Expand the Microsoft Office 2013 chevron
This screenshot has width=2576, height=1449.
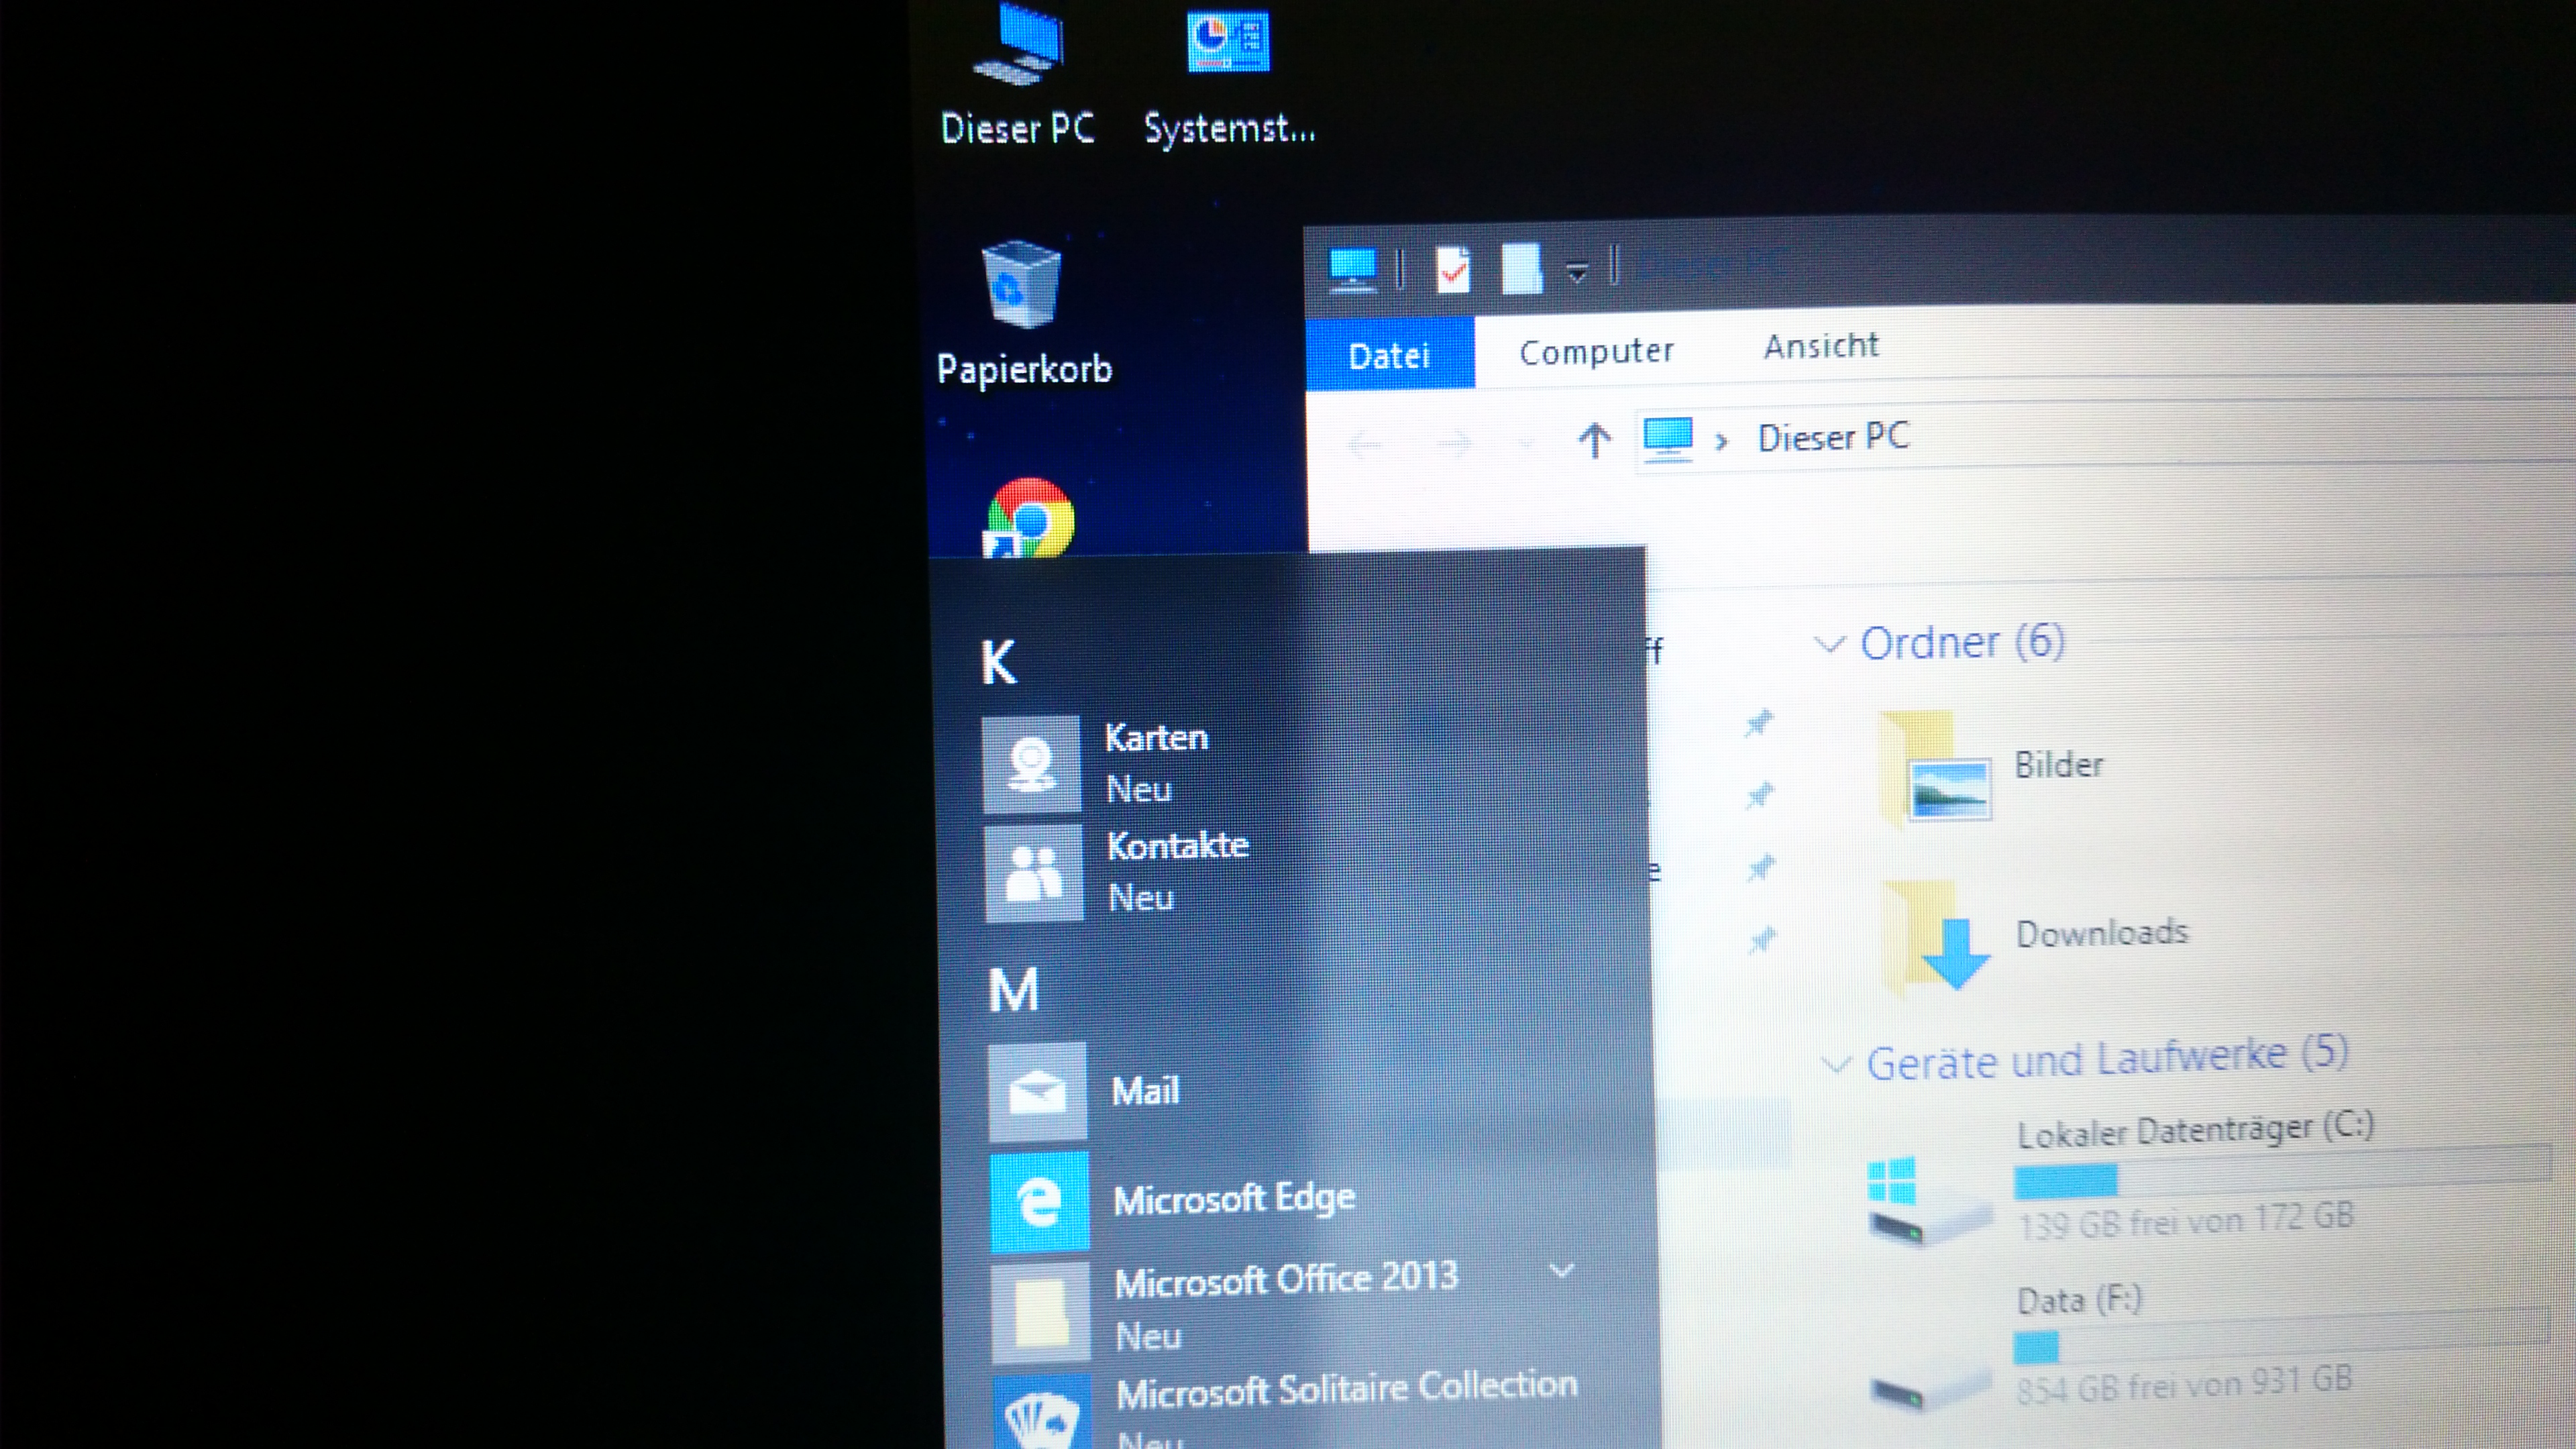pos(1561,1272)
